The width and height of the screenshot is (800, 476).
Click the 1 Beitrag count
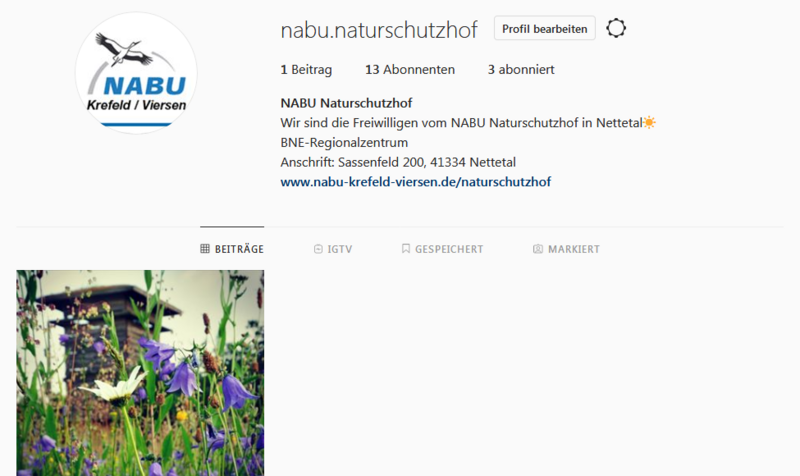(x=306, y=69)
